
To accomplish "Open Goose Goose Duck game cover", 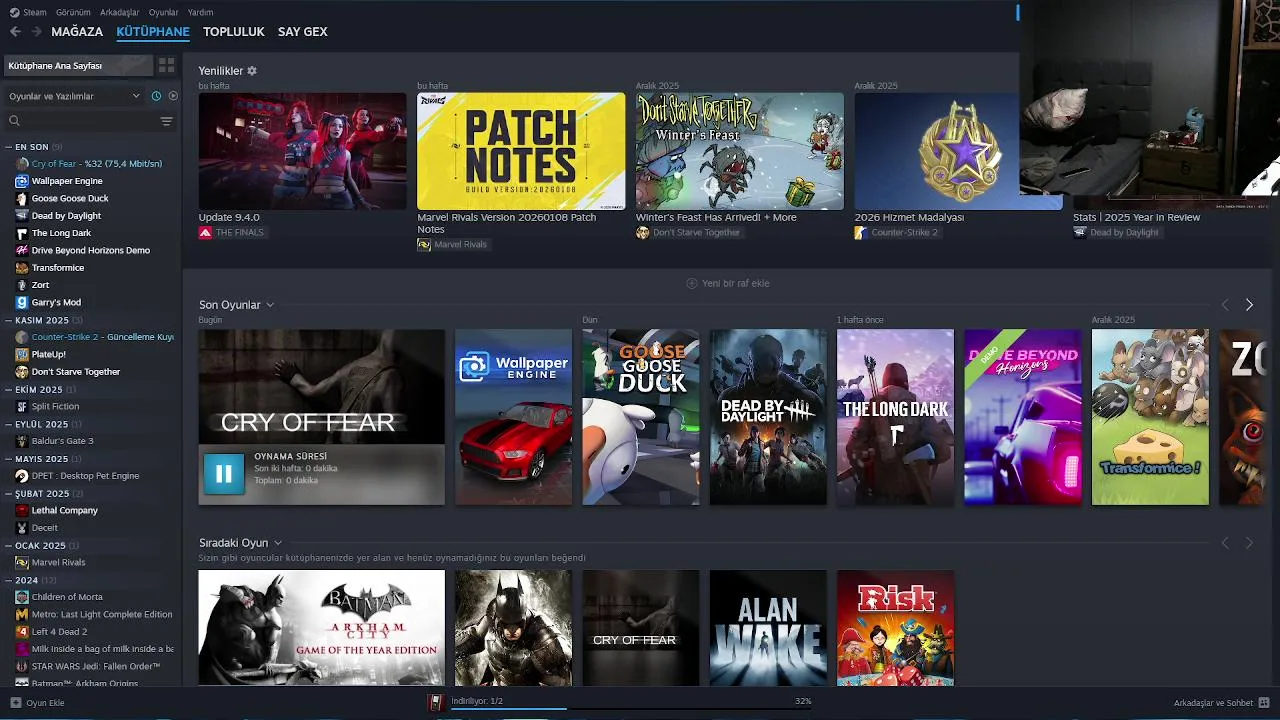I will tap(641, 417).
